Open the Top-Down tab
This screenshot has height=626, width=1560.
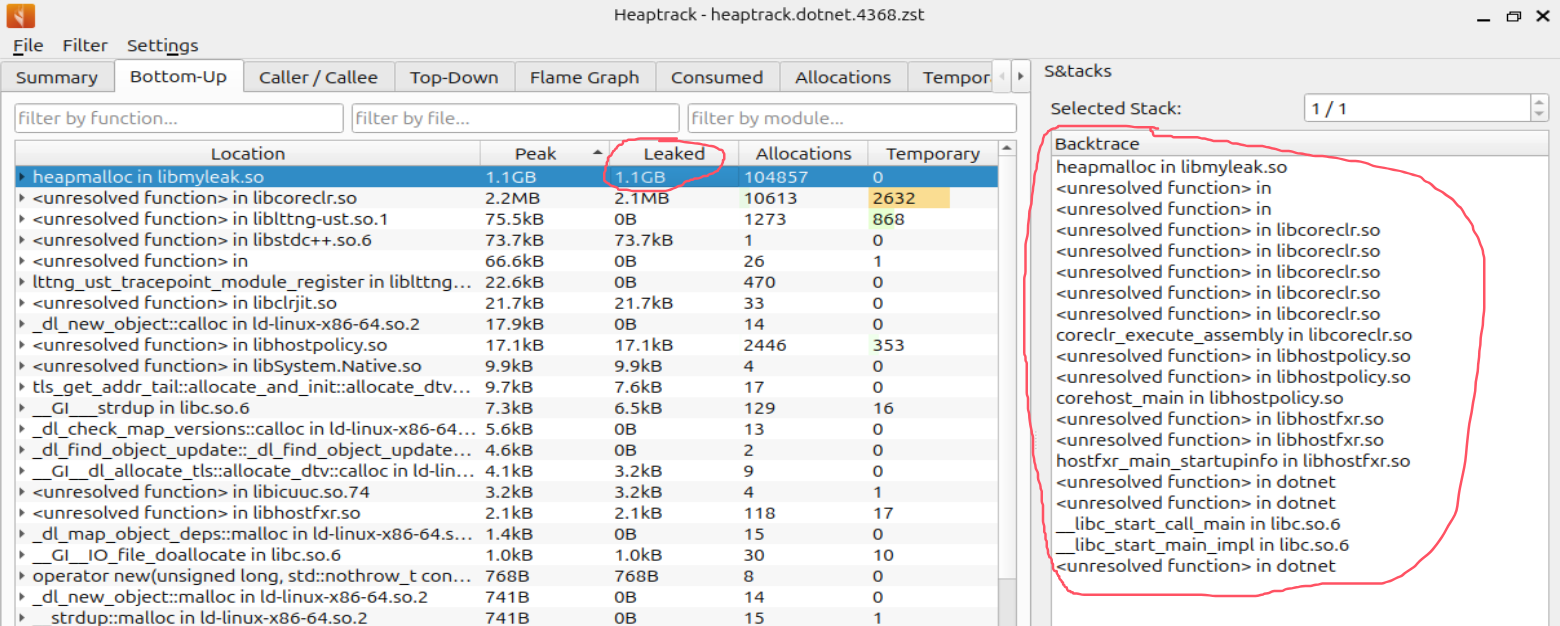pos(454,77)
